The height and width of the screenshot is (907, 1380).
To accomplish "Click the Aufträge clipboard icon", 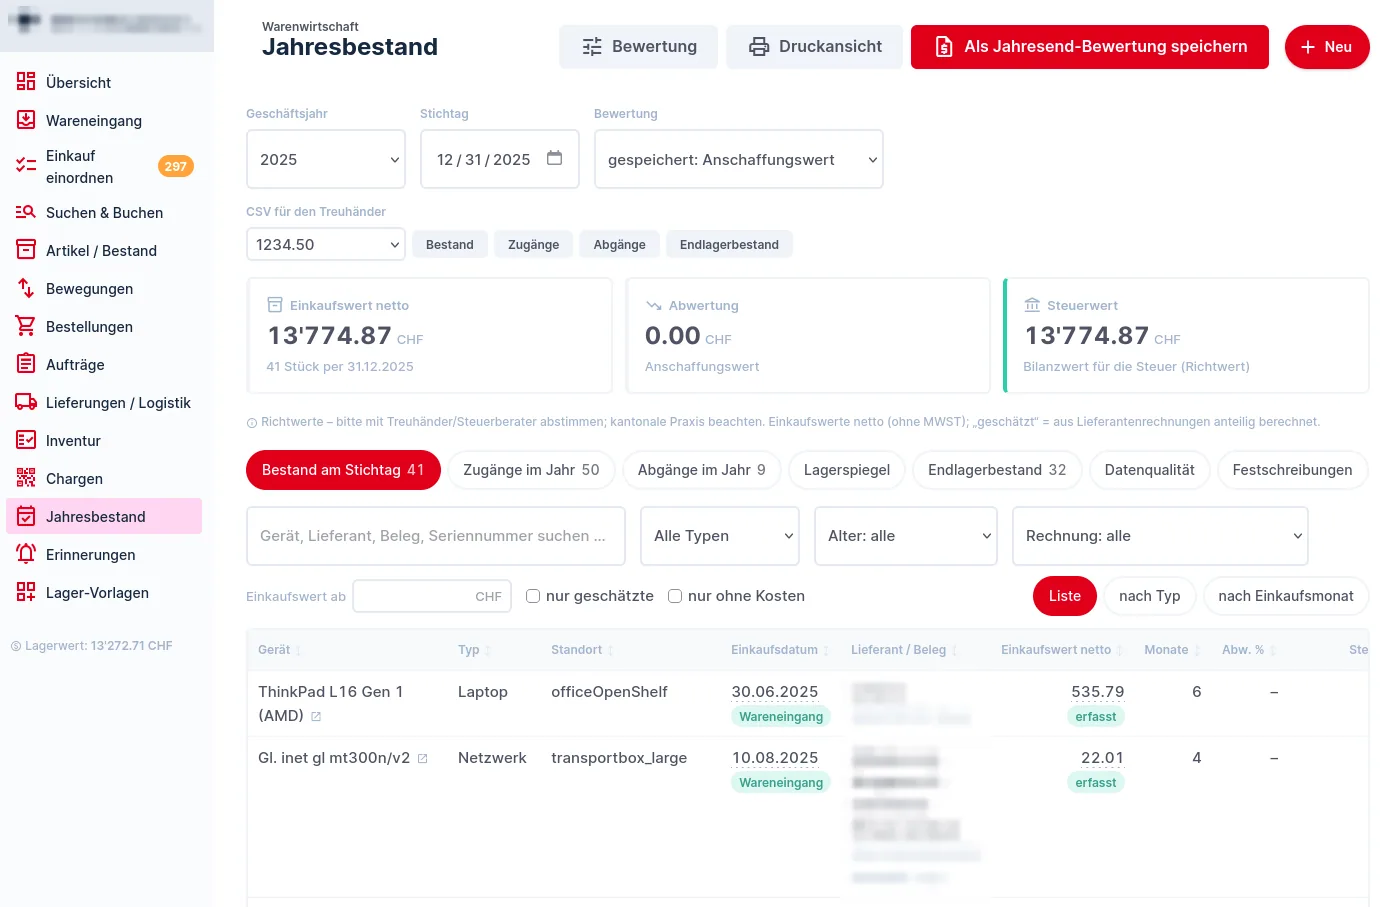I will tap(26, 364).
